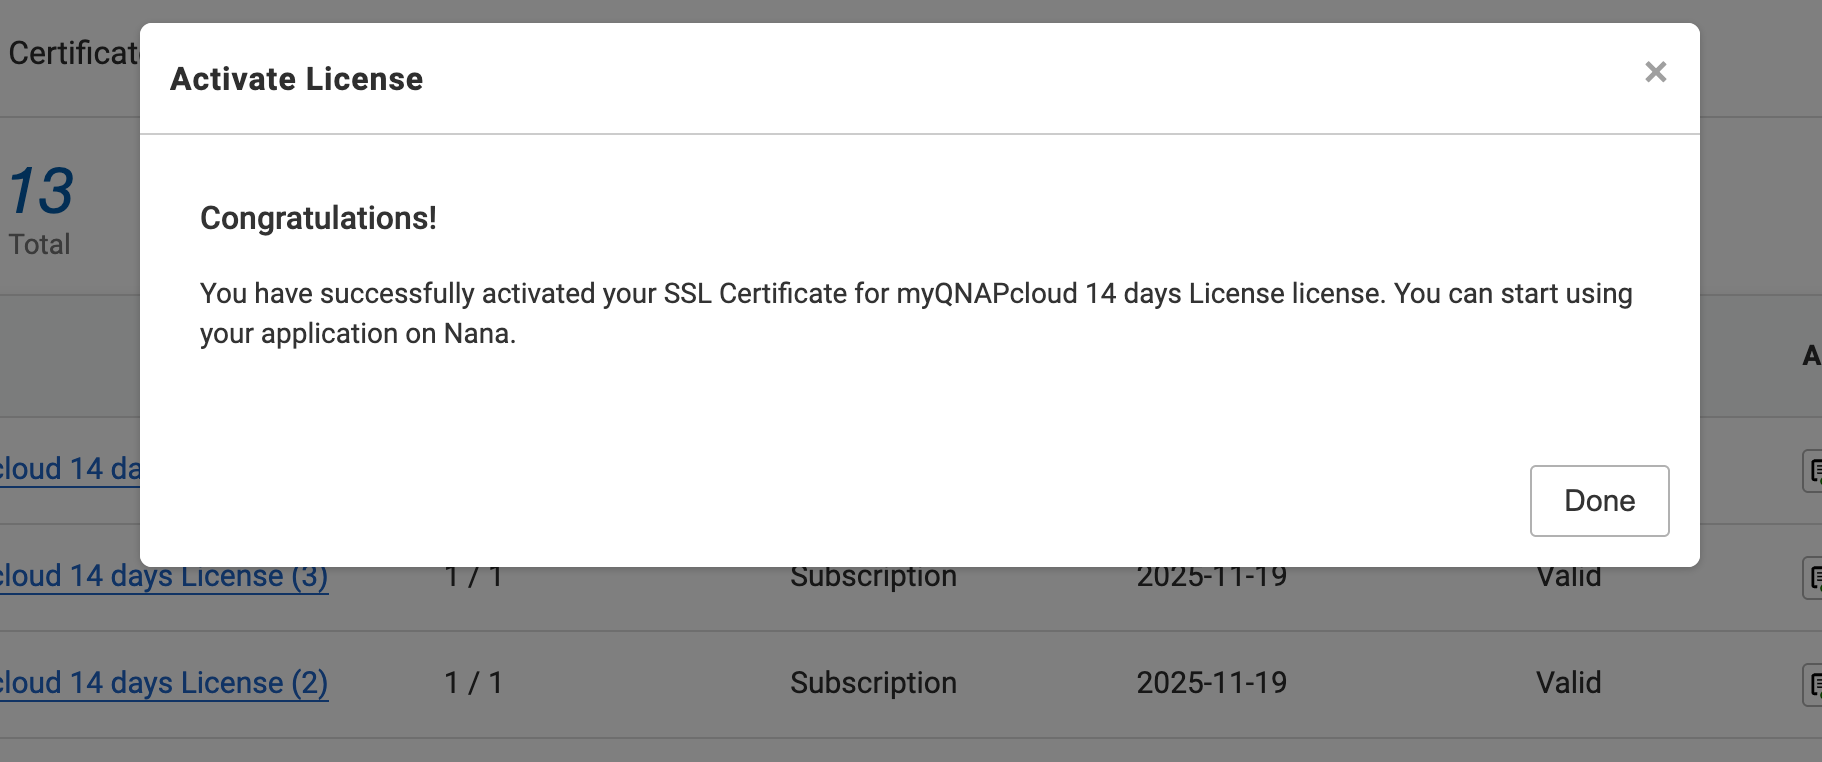The height and width of the screenshot is (762, 1822).
Task: Click the Valid status in License (2) row
Action: [x=1568, y=683]
